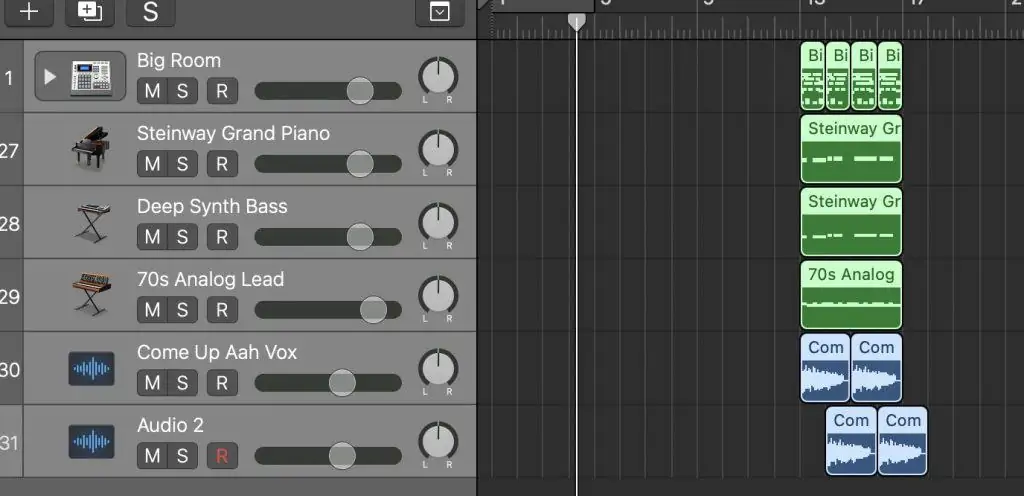Click the Steinway Grand Piano volume slider thumb
1024x496 pixels.
(x=360, y=164)
